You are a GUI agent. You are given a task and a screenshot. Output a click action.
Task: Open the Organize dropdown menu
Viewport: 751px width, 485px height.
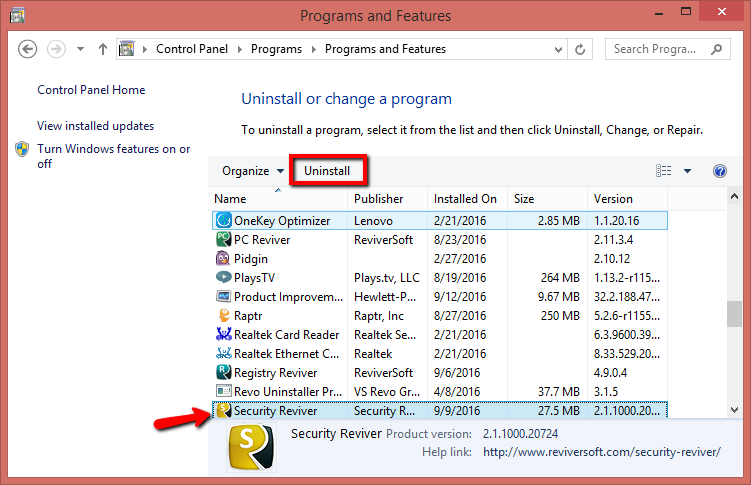coord(253,171)
